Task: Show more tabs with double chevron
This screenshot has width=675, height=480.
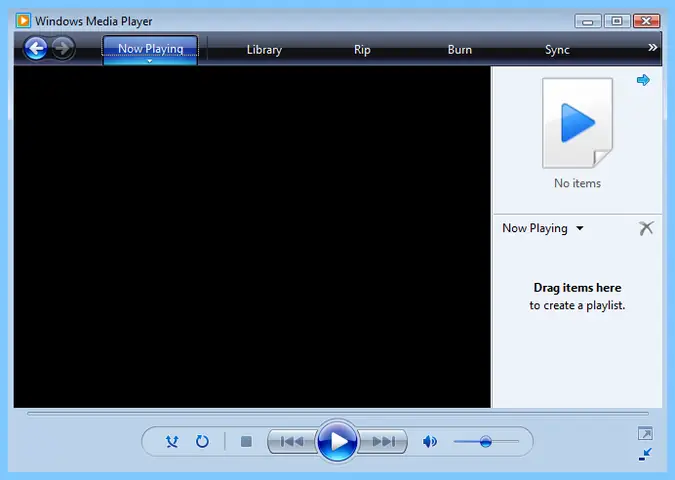Action: [653, 47]
